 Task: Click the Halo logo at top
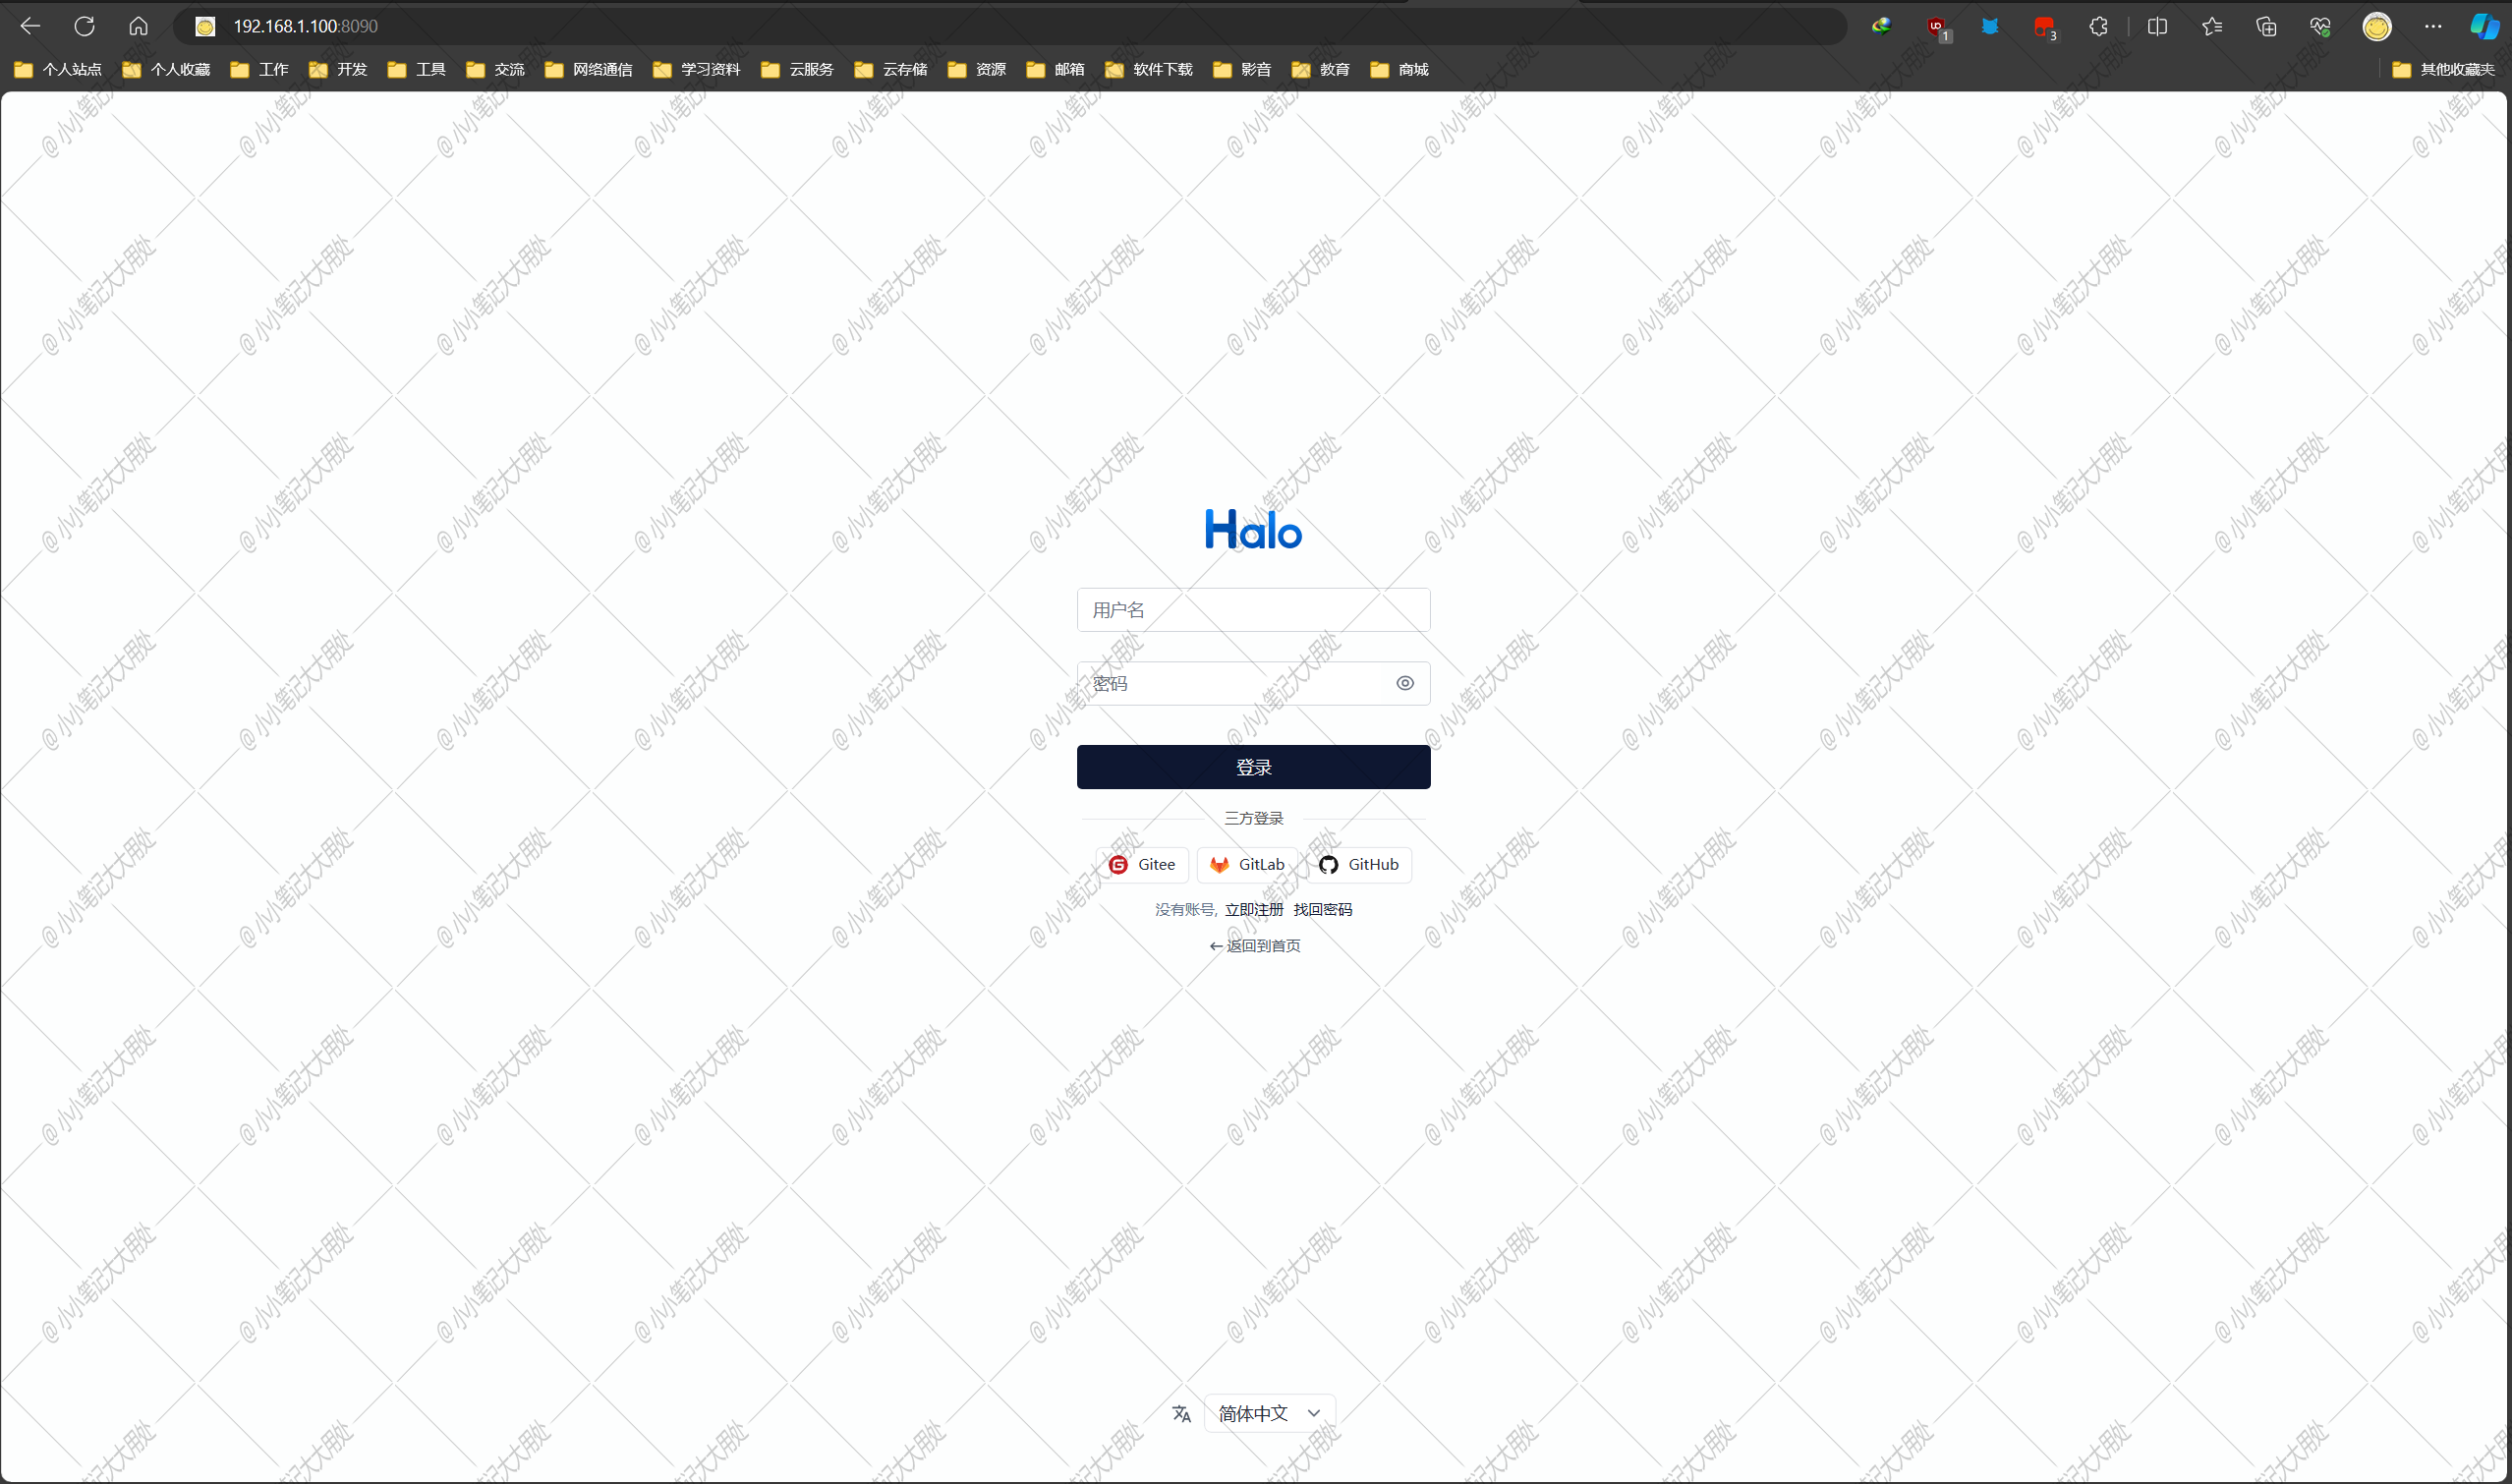click(x=1252, y=527)
